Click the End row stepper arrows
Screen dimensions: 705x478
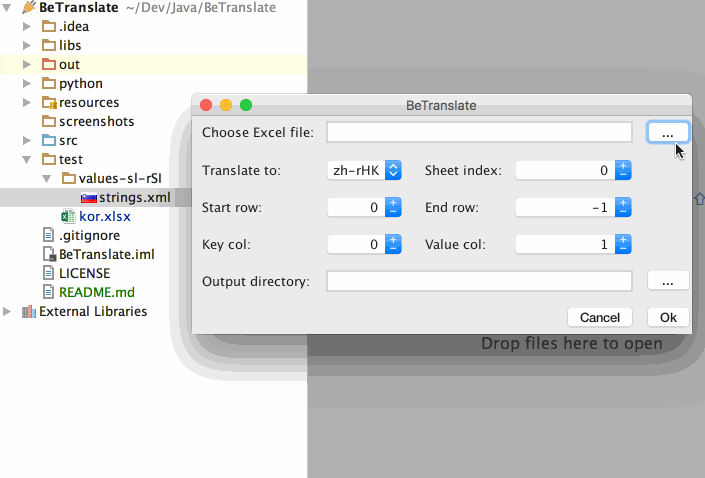pyautogui.click(x=623, y=207)
